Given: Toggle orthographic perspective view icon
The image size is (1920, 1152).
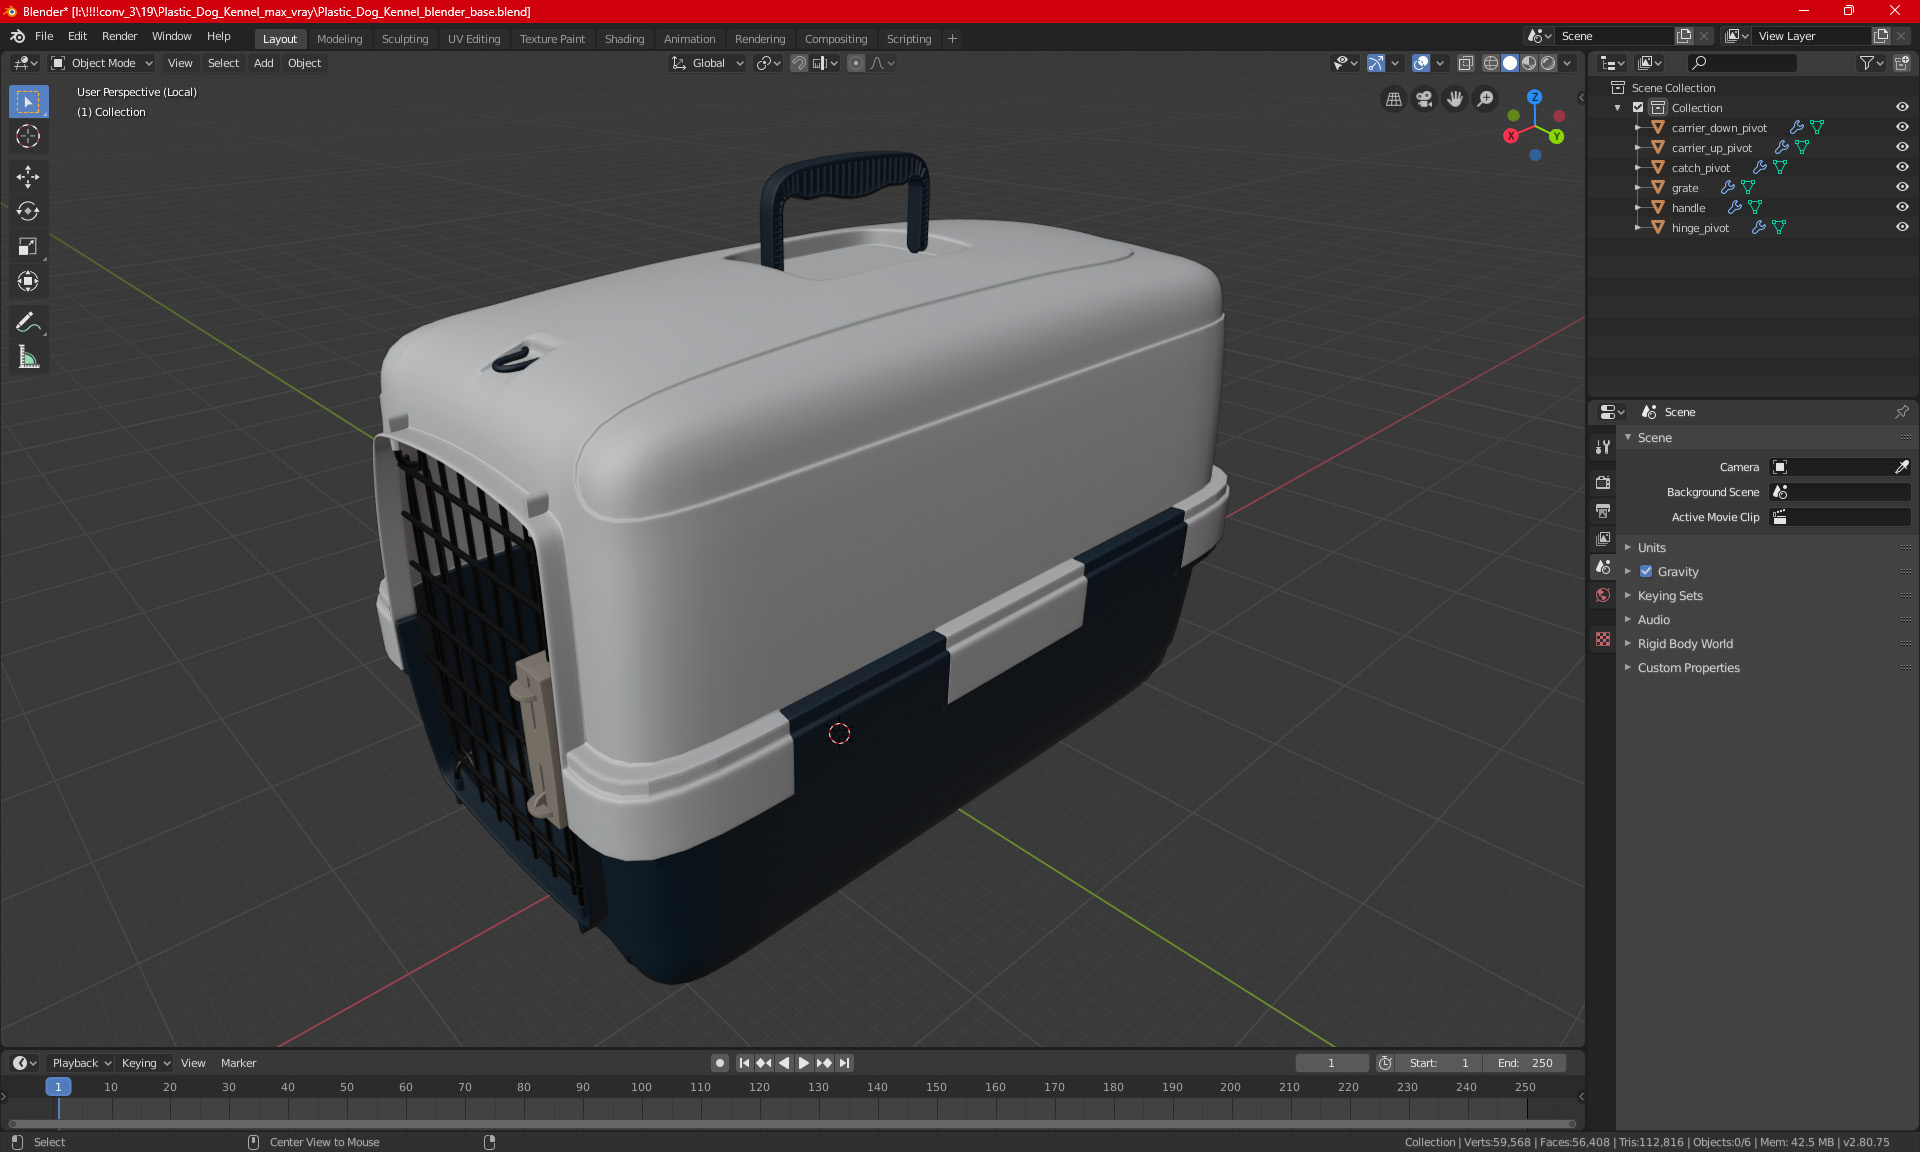Looking at the screenshot, I should tap(1393, 99).
